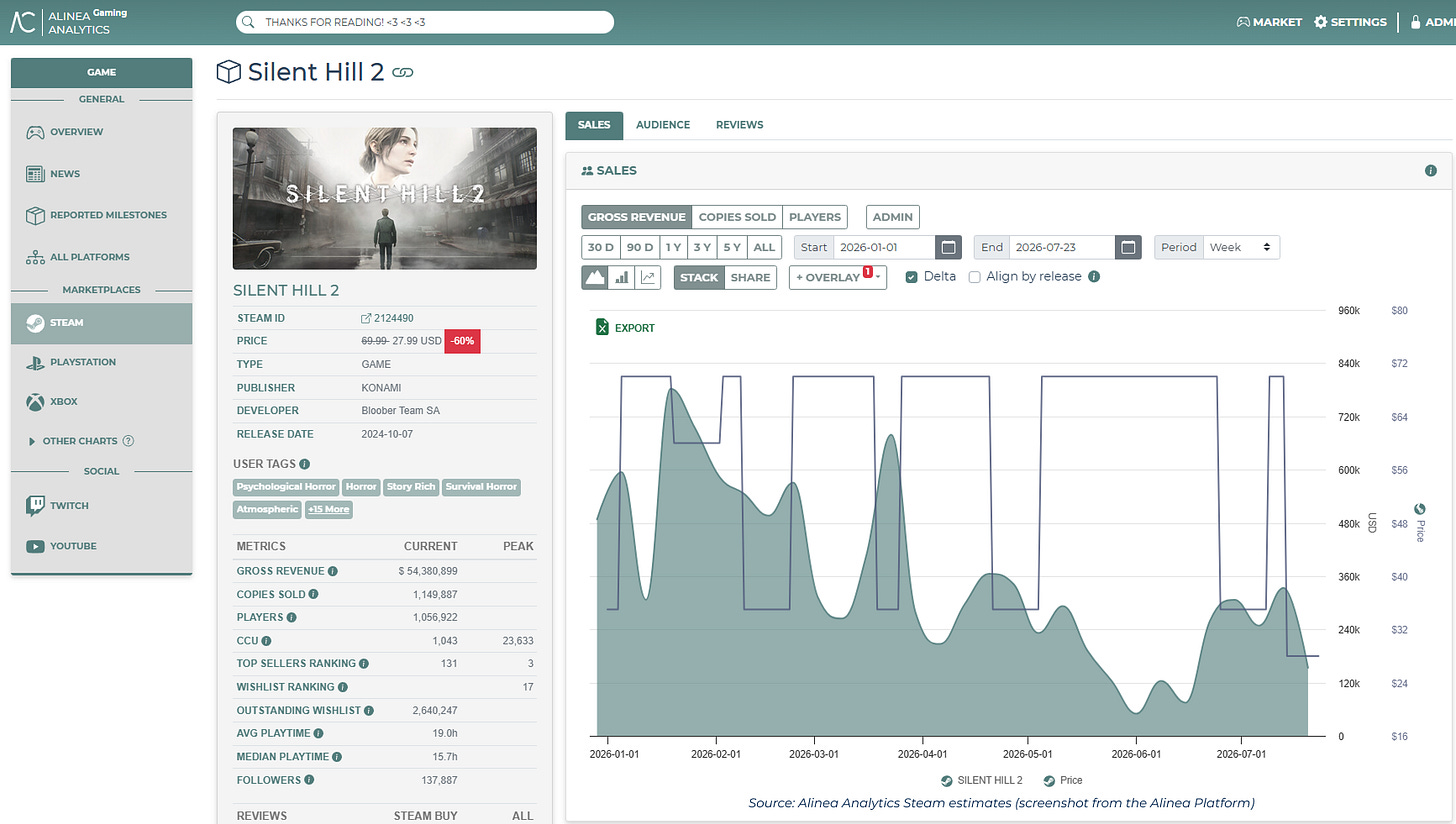
Task: Open Overview in the sidebar
Action: tap(102, 132)
